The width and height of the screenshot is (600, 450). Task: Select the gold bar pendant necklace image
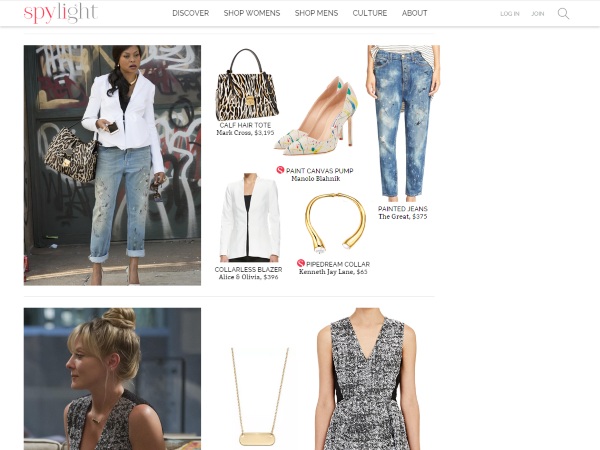pyautogui.click(x=259, y=397)
